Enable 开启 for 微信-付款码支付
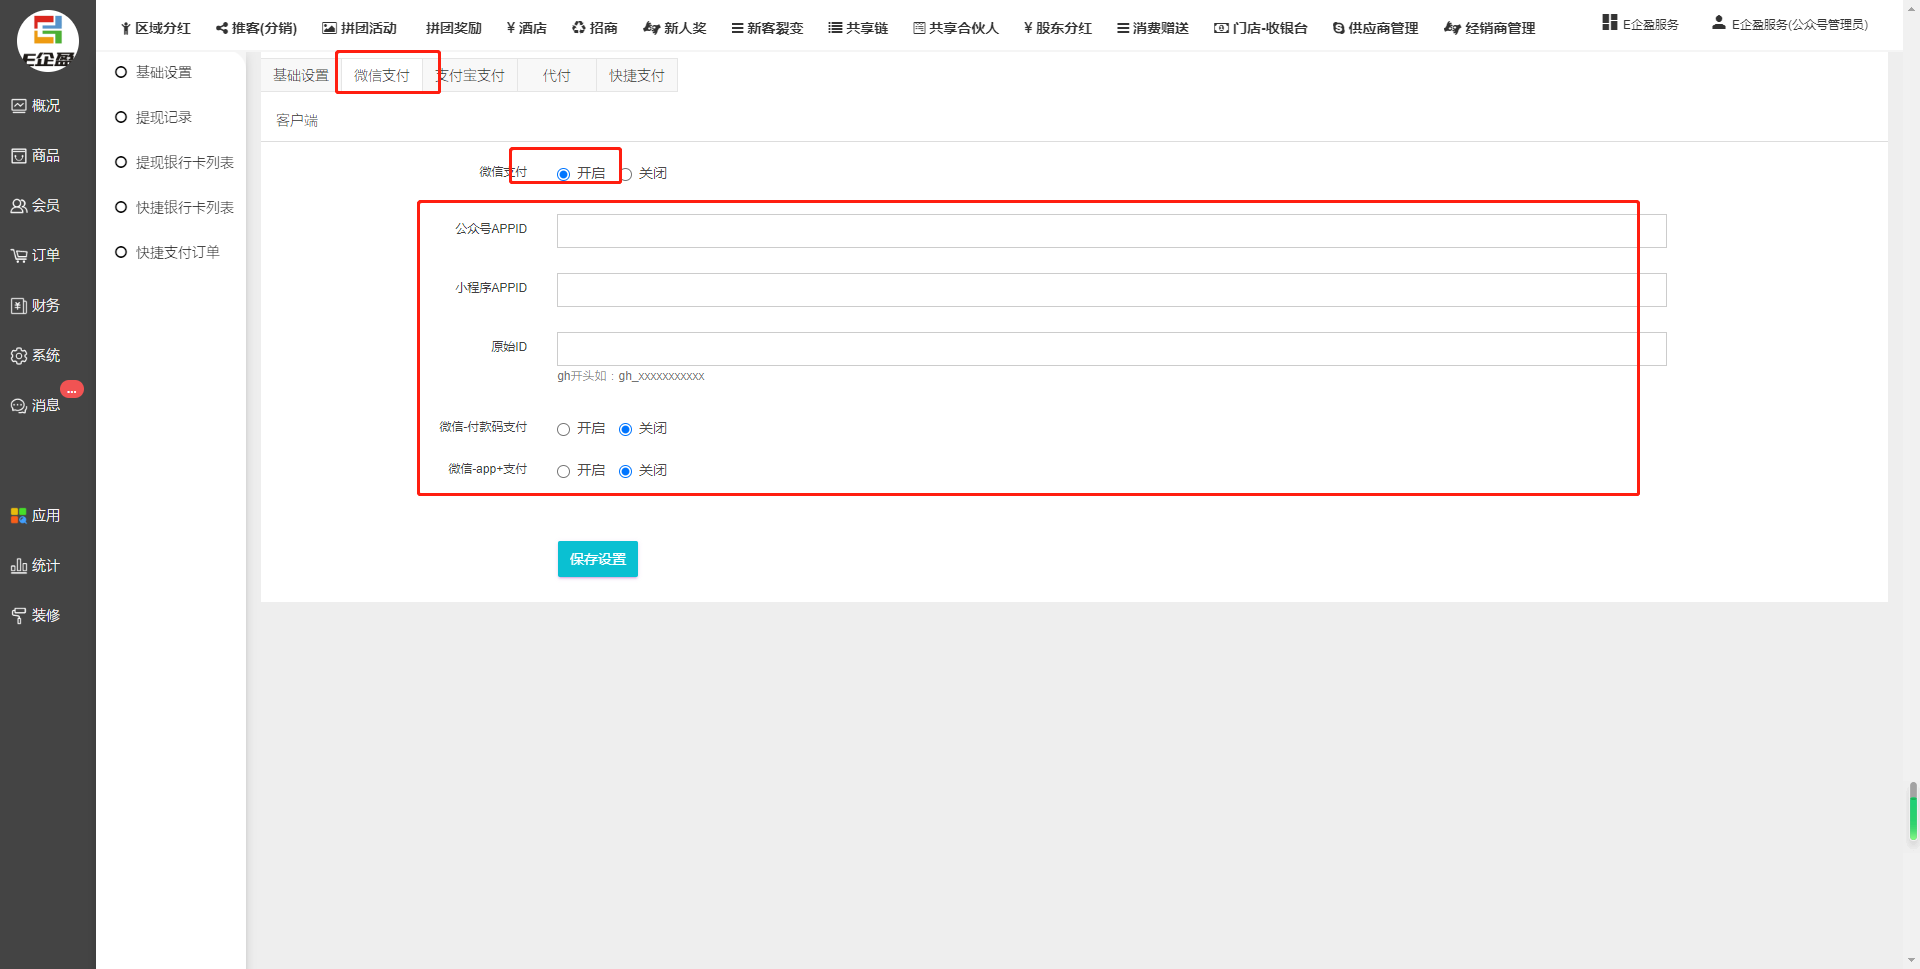This screenshot has height=969, width=1920. pos(564,429)
